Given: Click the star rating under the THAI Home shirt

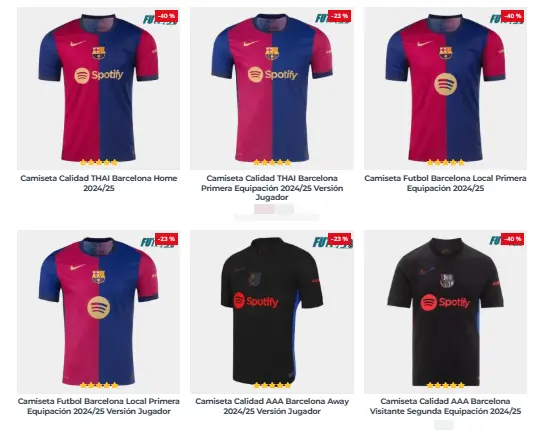Looking at the screenshot, I should tap(99, 163).
